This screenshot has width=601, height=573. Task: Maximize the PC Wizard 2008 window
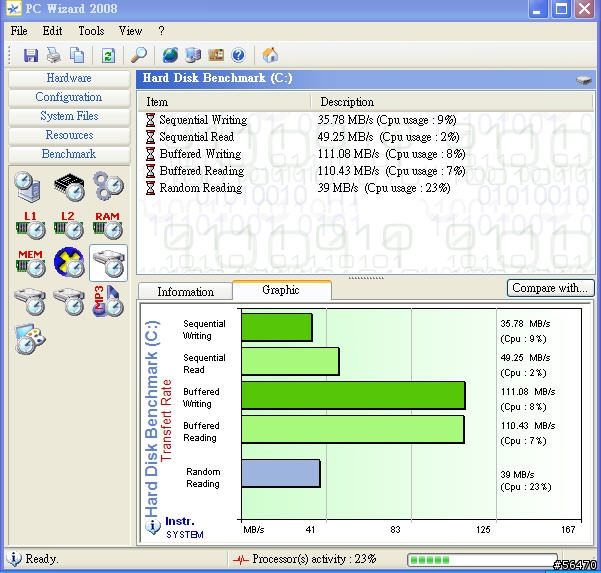pyautogui.click(x=561, y=9)
